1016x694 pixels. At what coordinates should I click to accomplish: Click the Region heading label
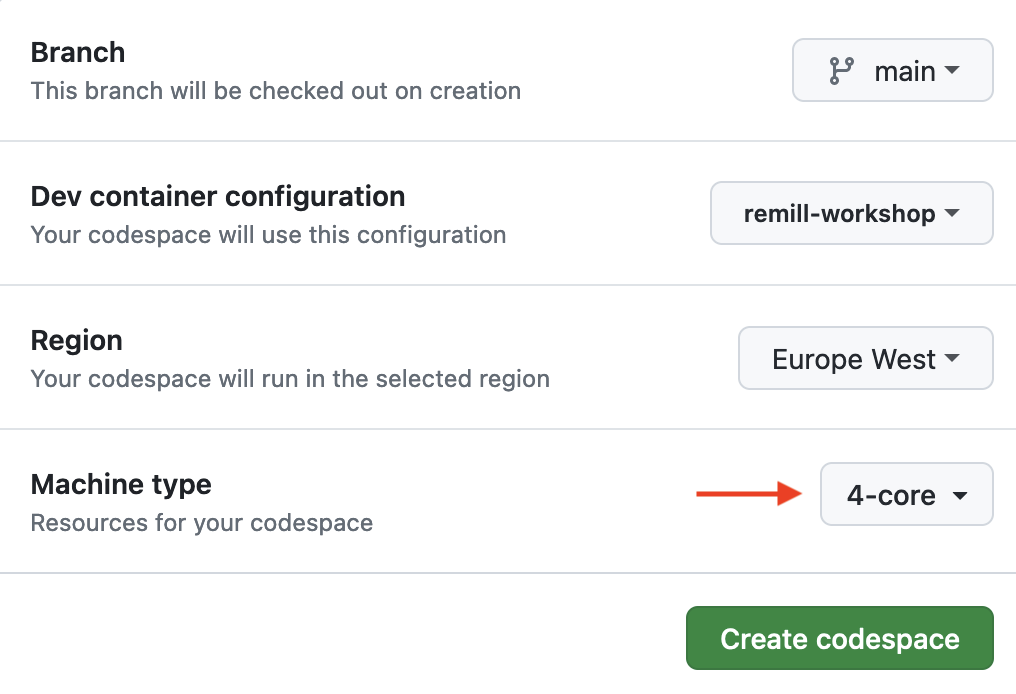77,340
